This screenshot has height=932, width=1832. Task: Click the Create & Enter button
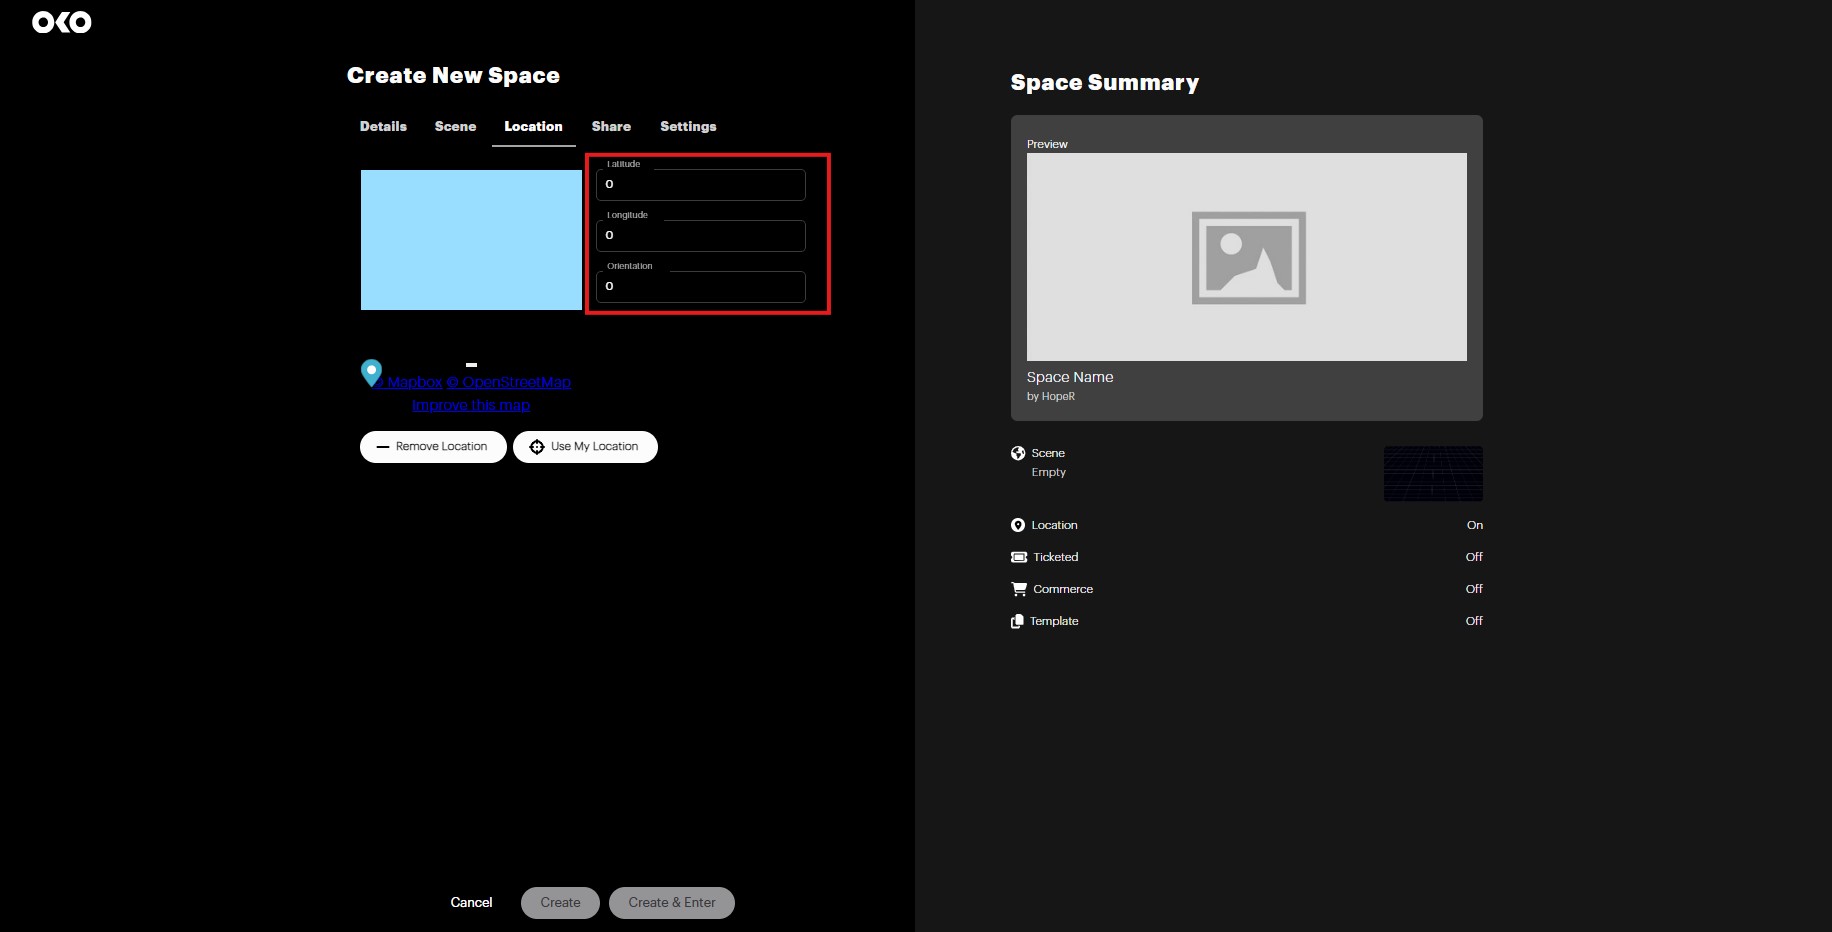(x=672, y=902)
